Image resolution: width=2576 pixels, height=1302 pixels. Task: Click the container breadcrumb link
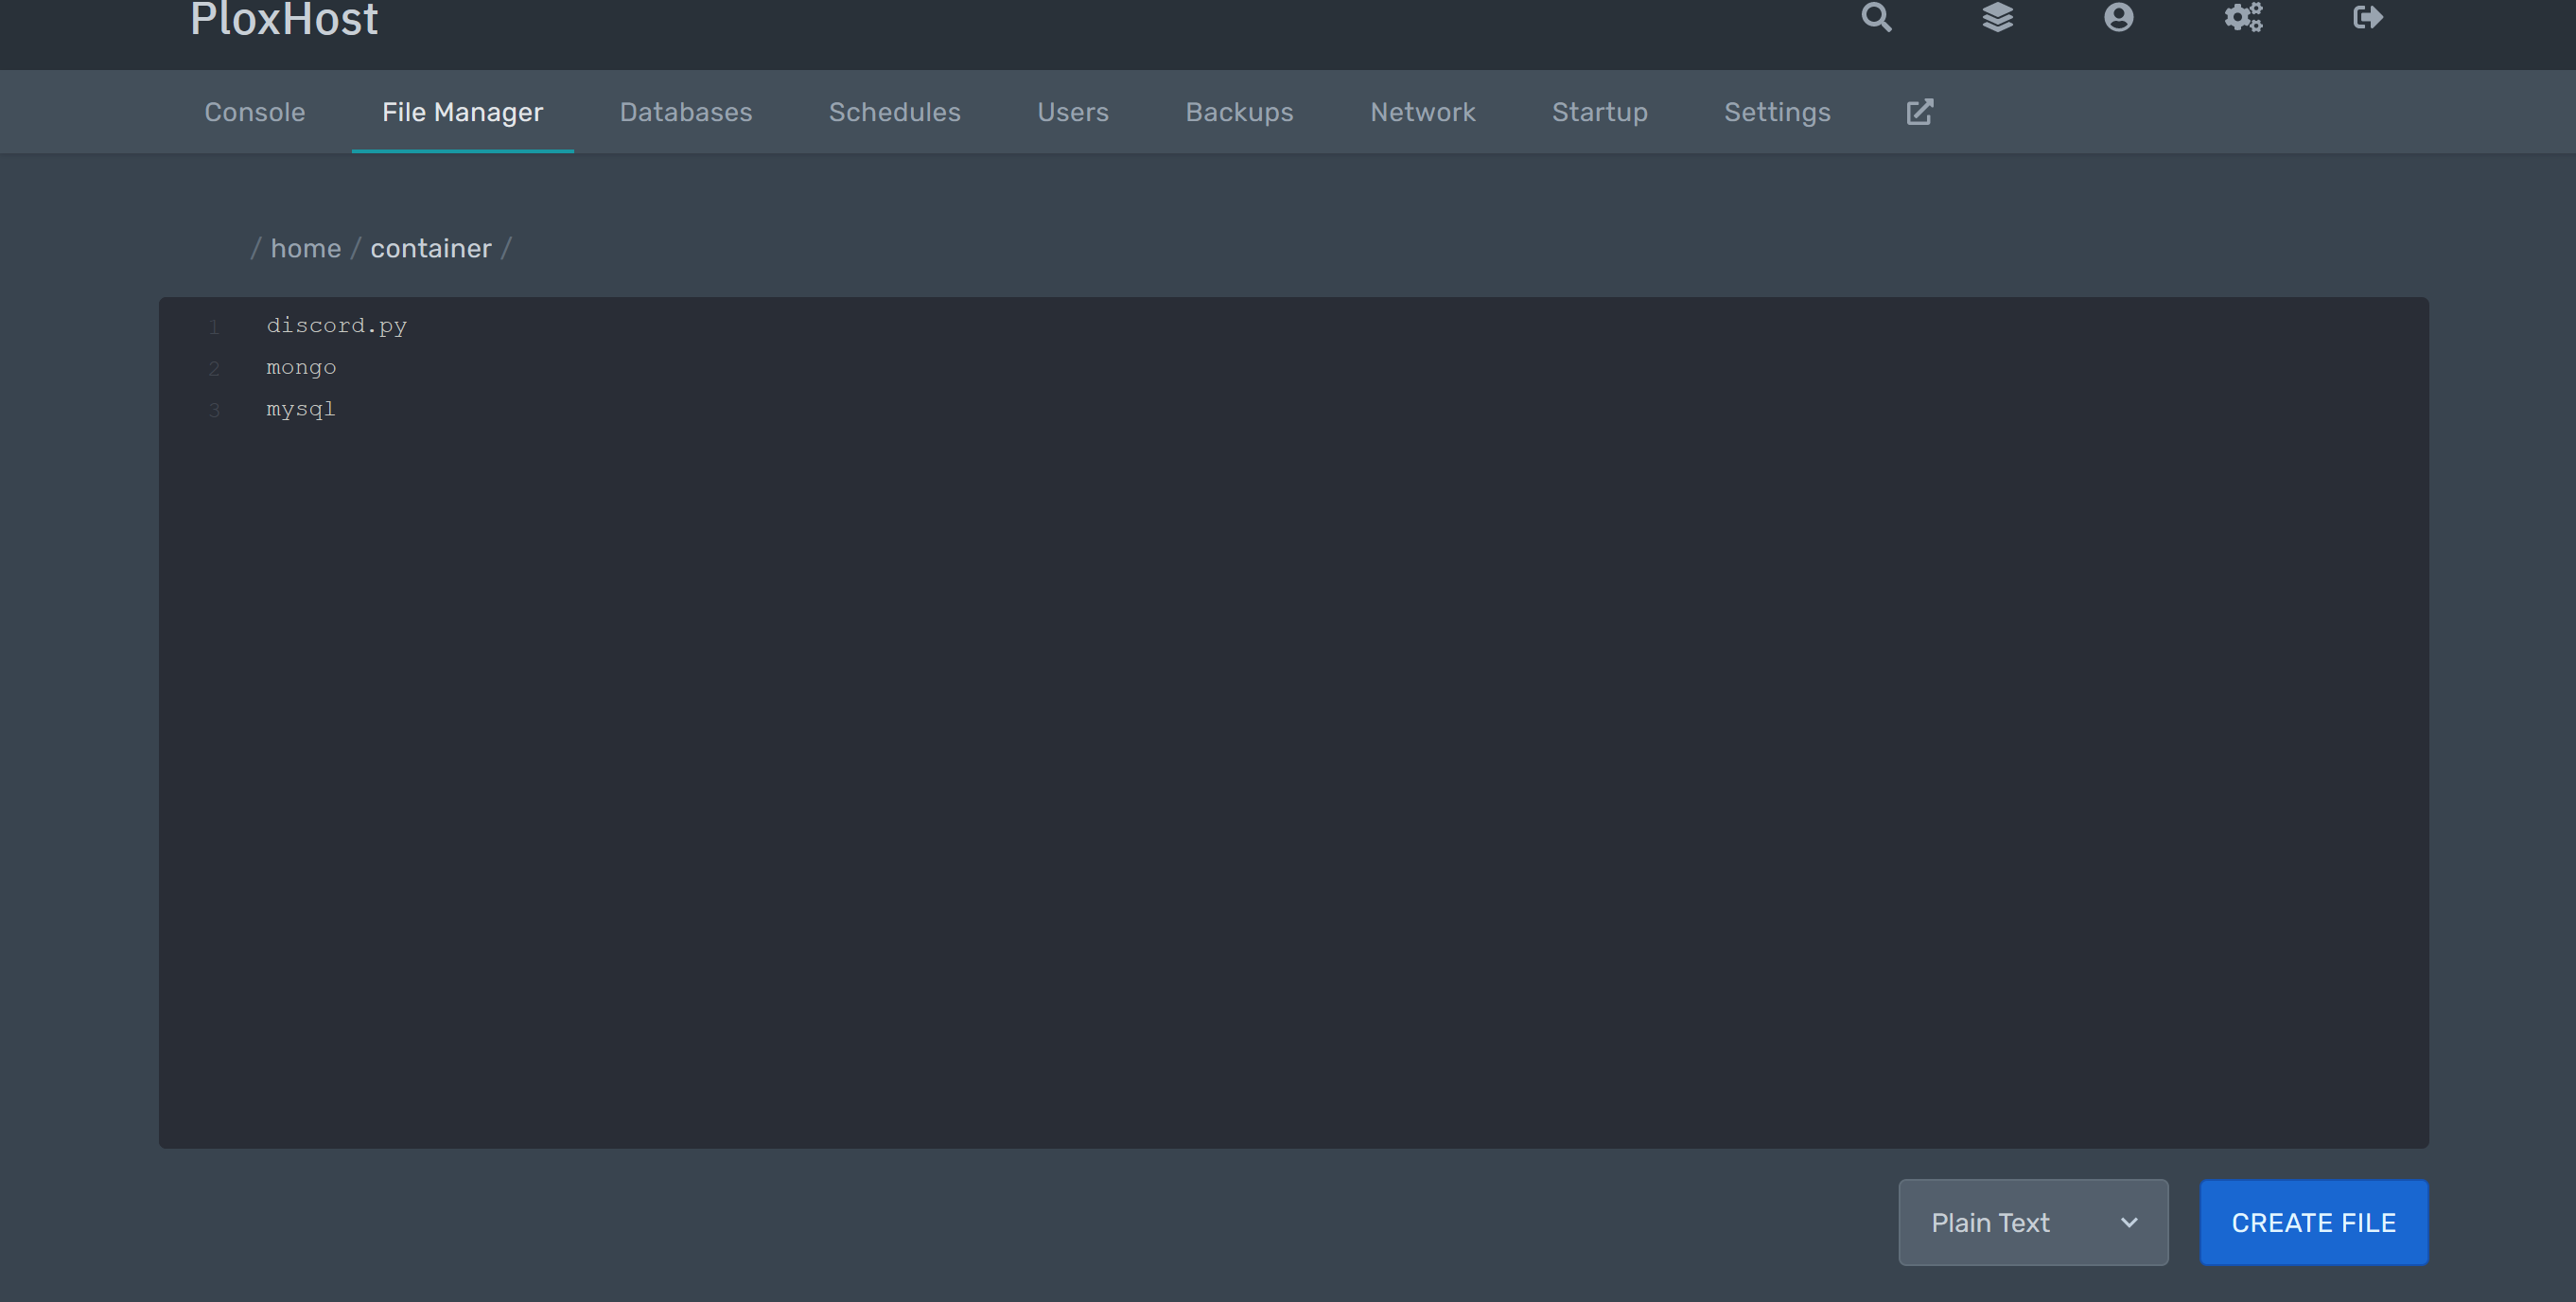pos(431,248)
